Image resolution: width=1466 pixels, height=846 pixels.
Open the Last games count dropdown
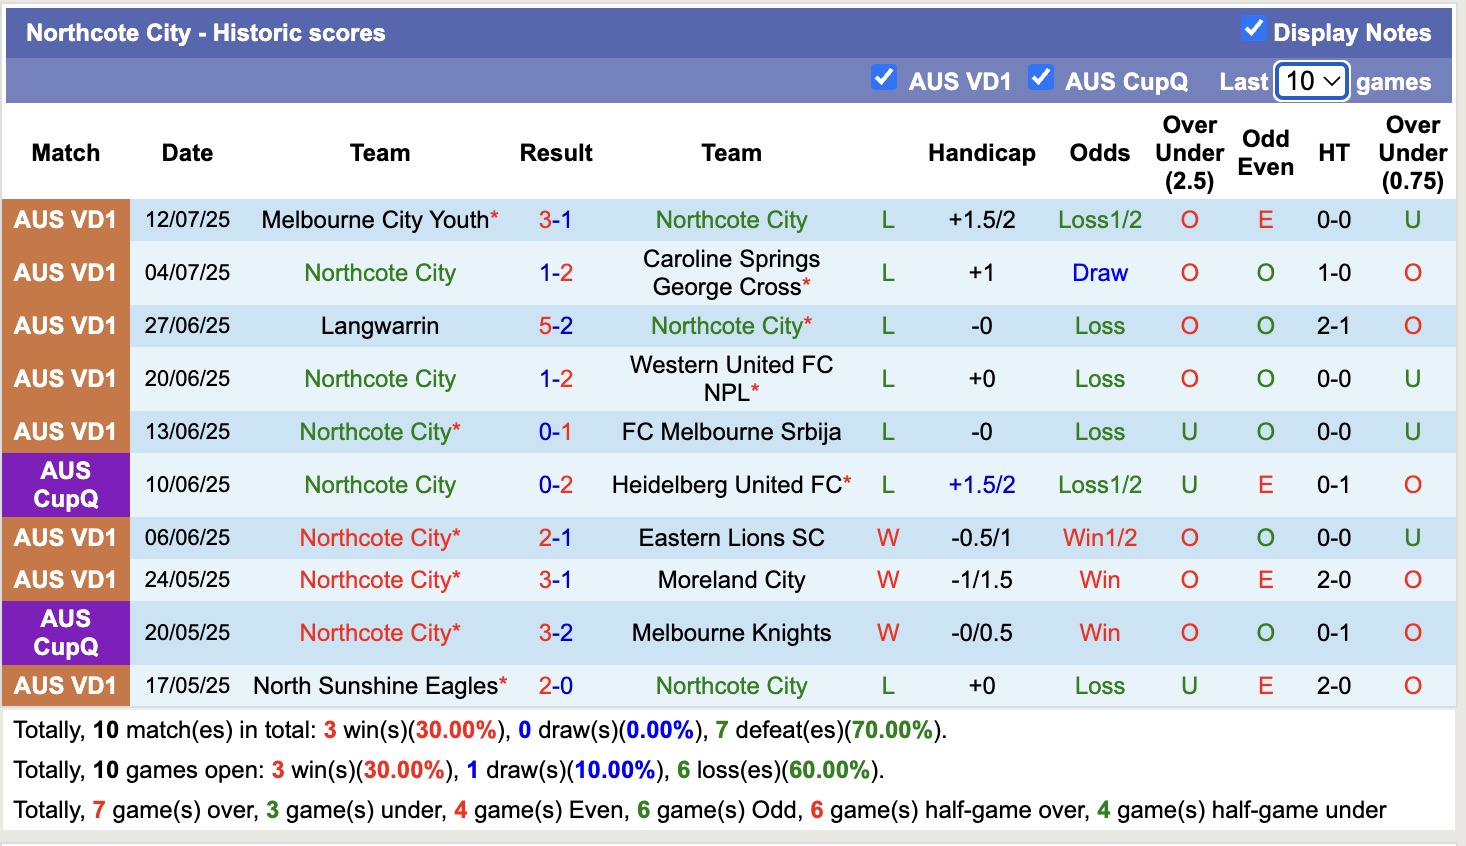point(1311,81)
